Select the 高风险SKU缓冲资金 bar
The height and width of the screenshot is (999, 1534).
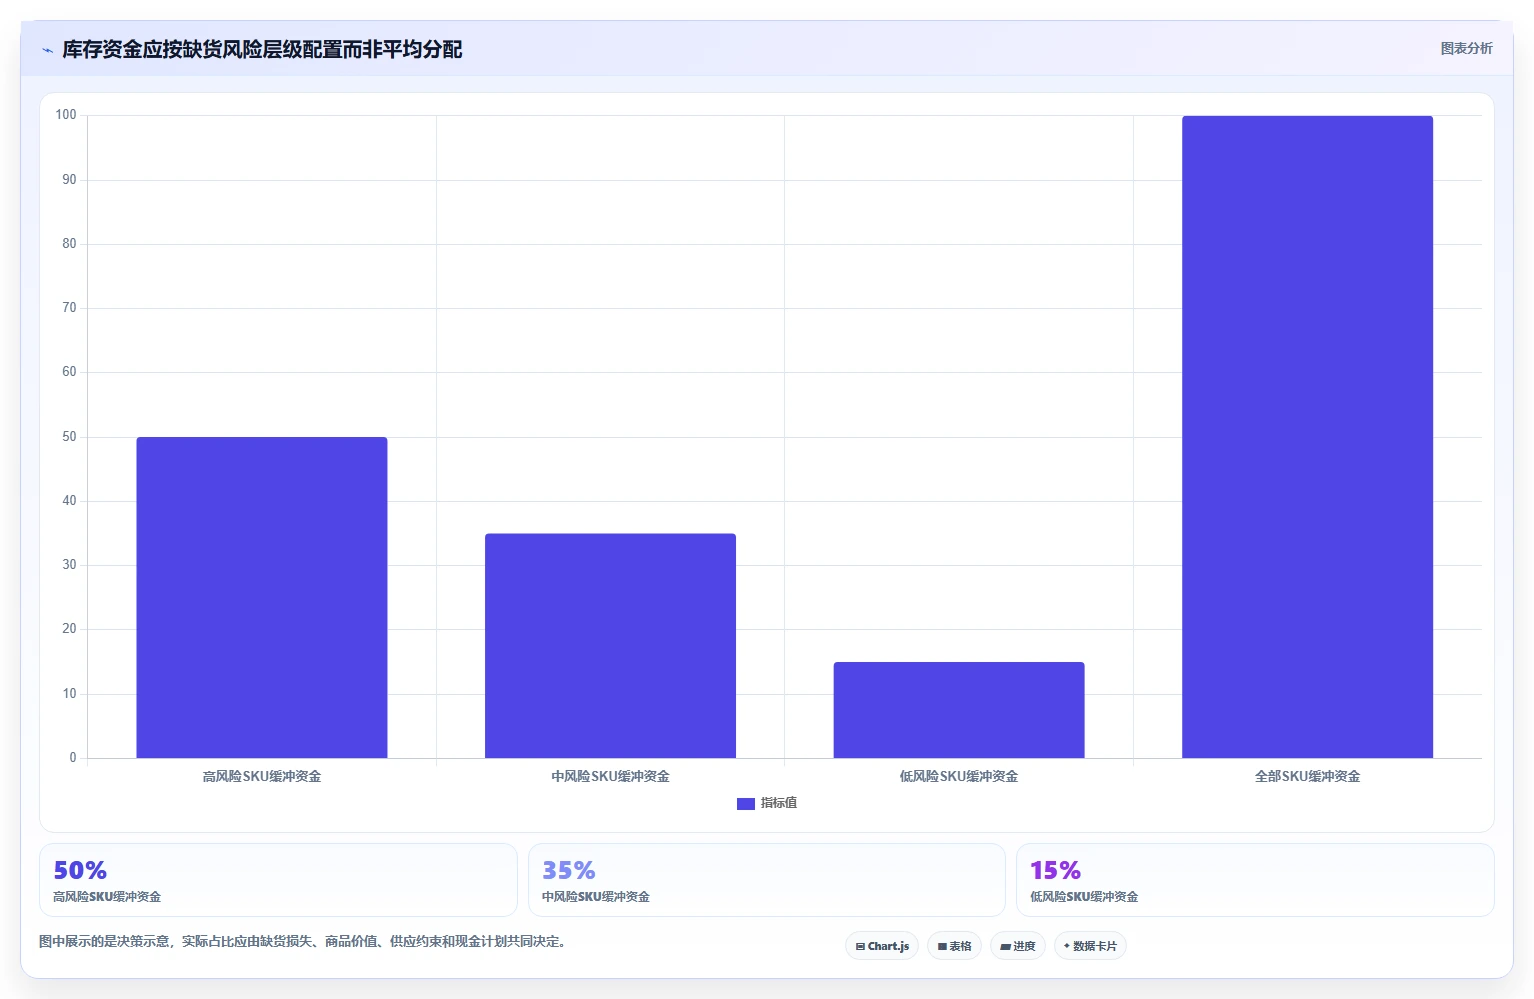click(x=262, y=597)
